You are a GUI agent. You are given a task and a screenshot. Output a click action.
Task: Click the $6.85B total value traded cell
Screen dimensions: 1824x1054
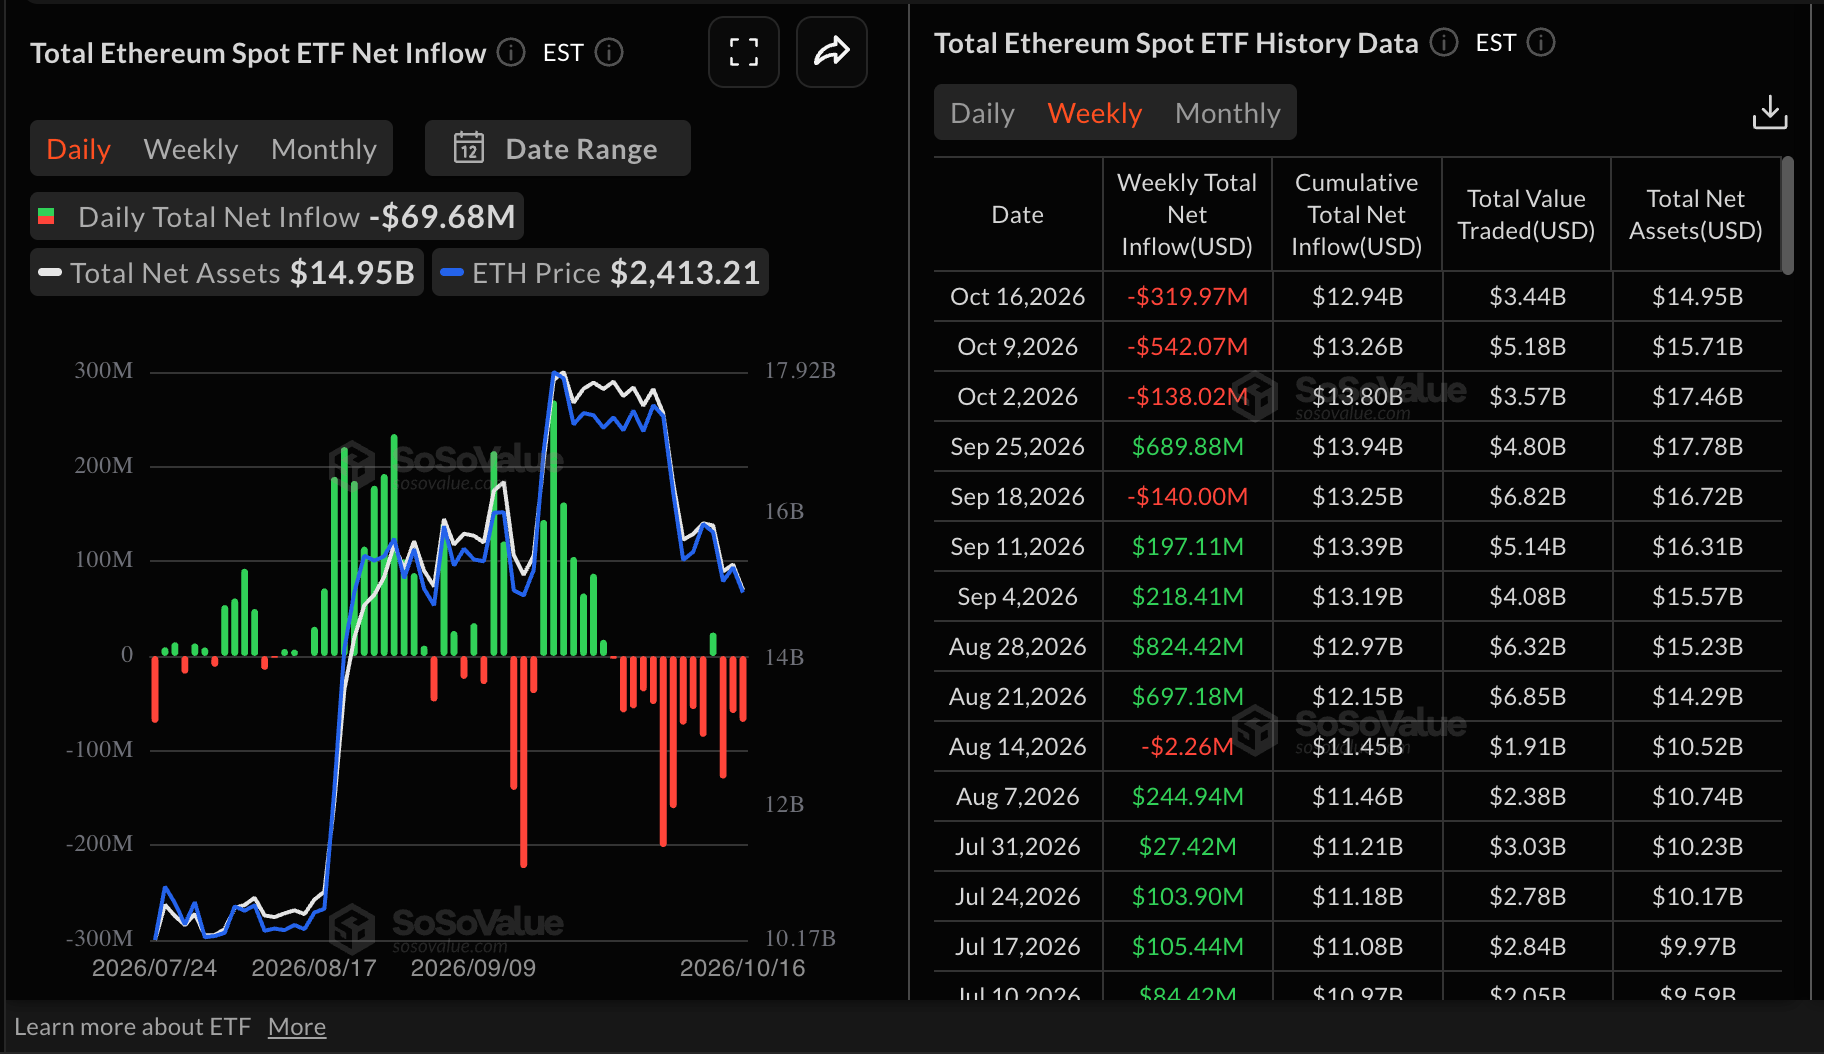1527,696
